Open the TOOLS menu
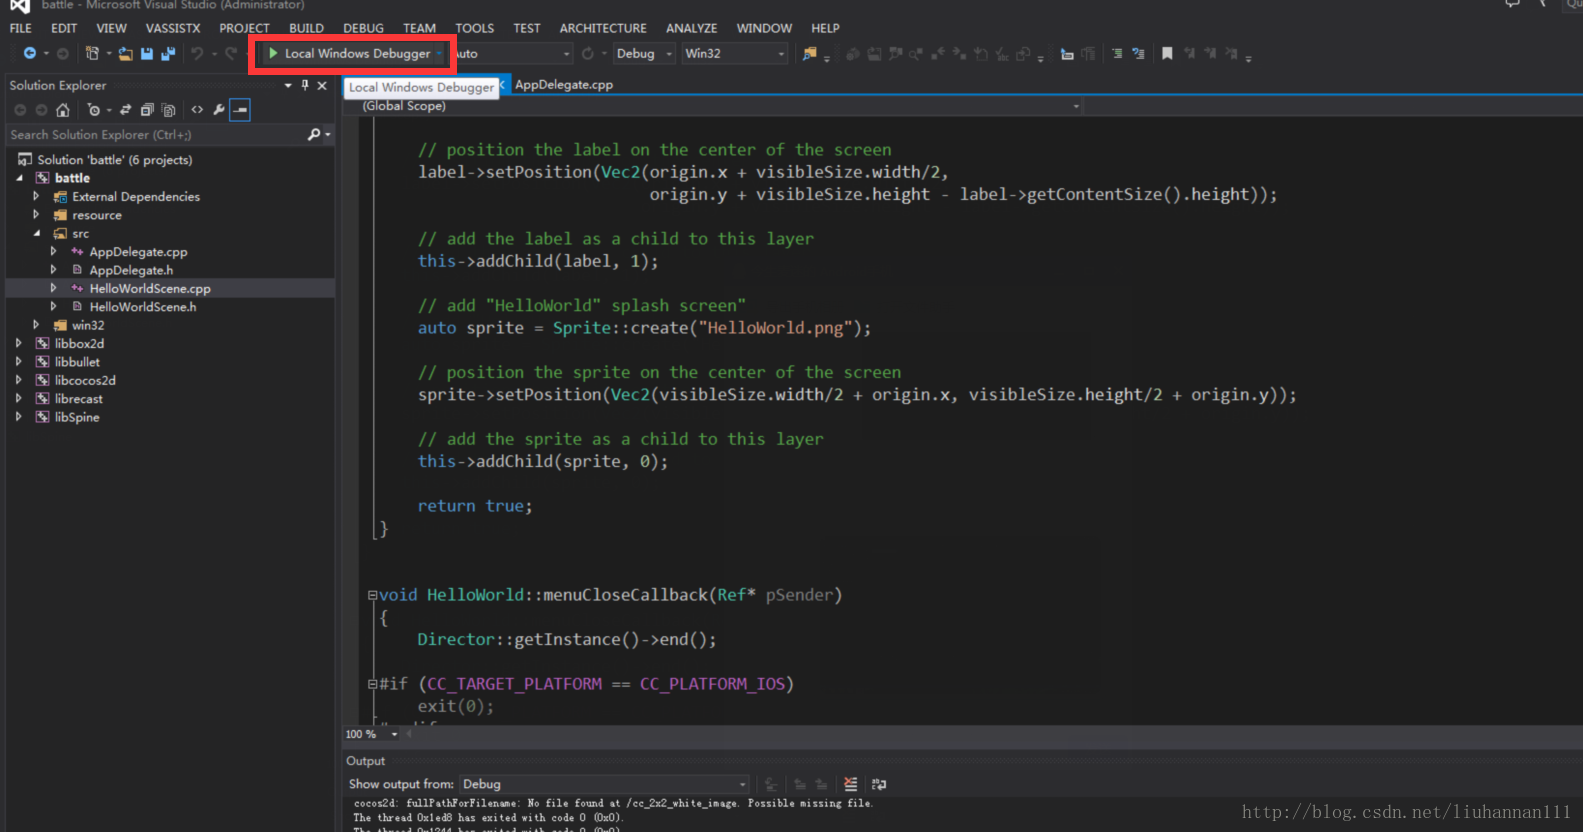This screenshot has width=1583, height=832. tap(475, 28)
